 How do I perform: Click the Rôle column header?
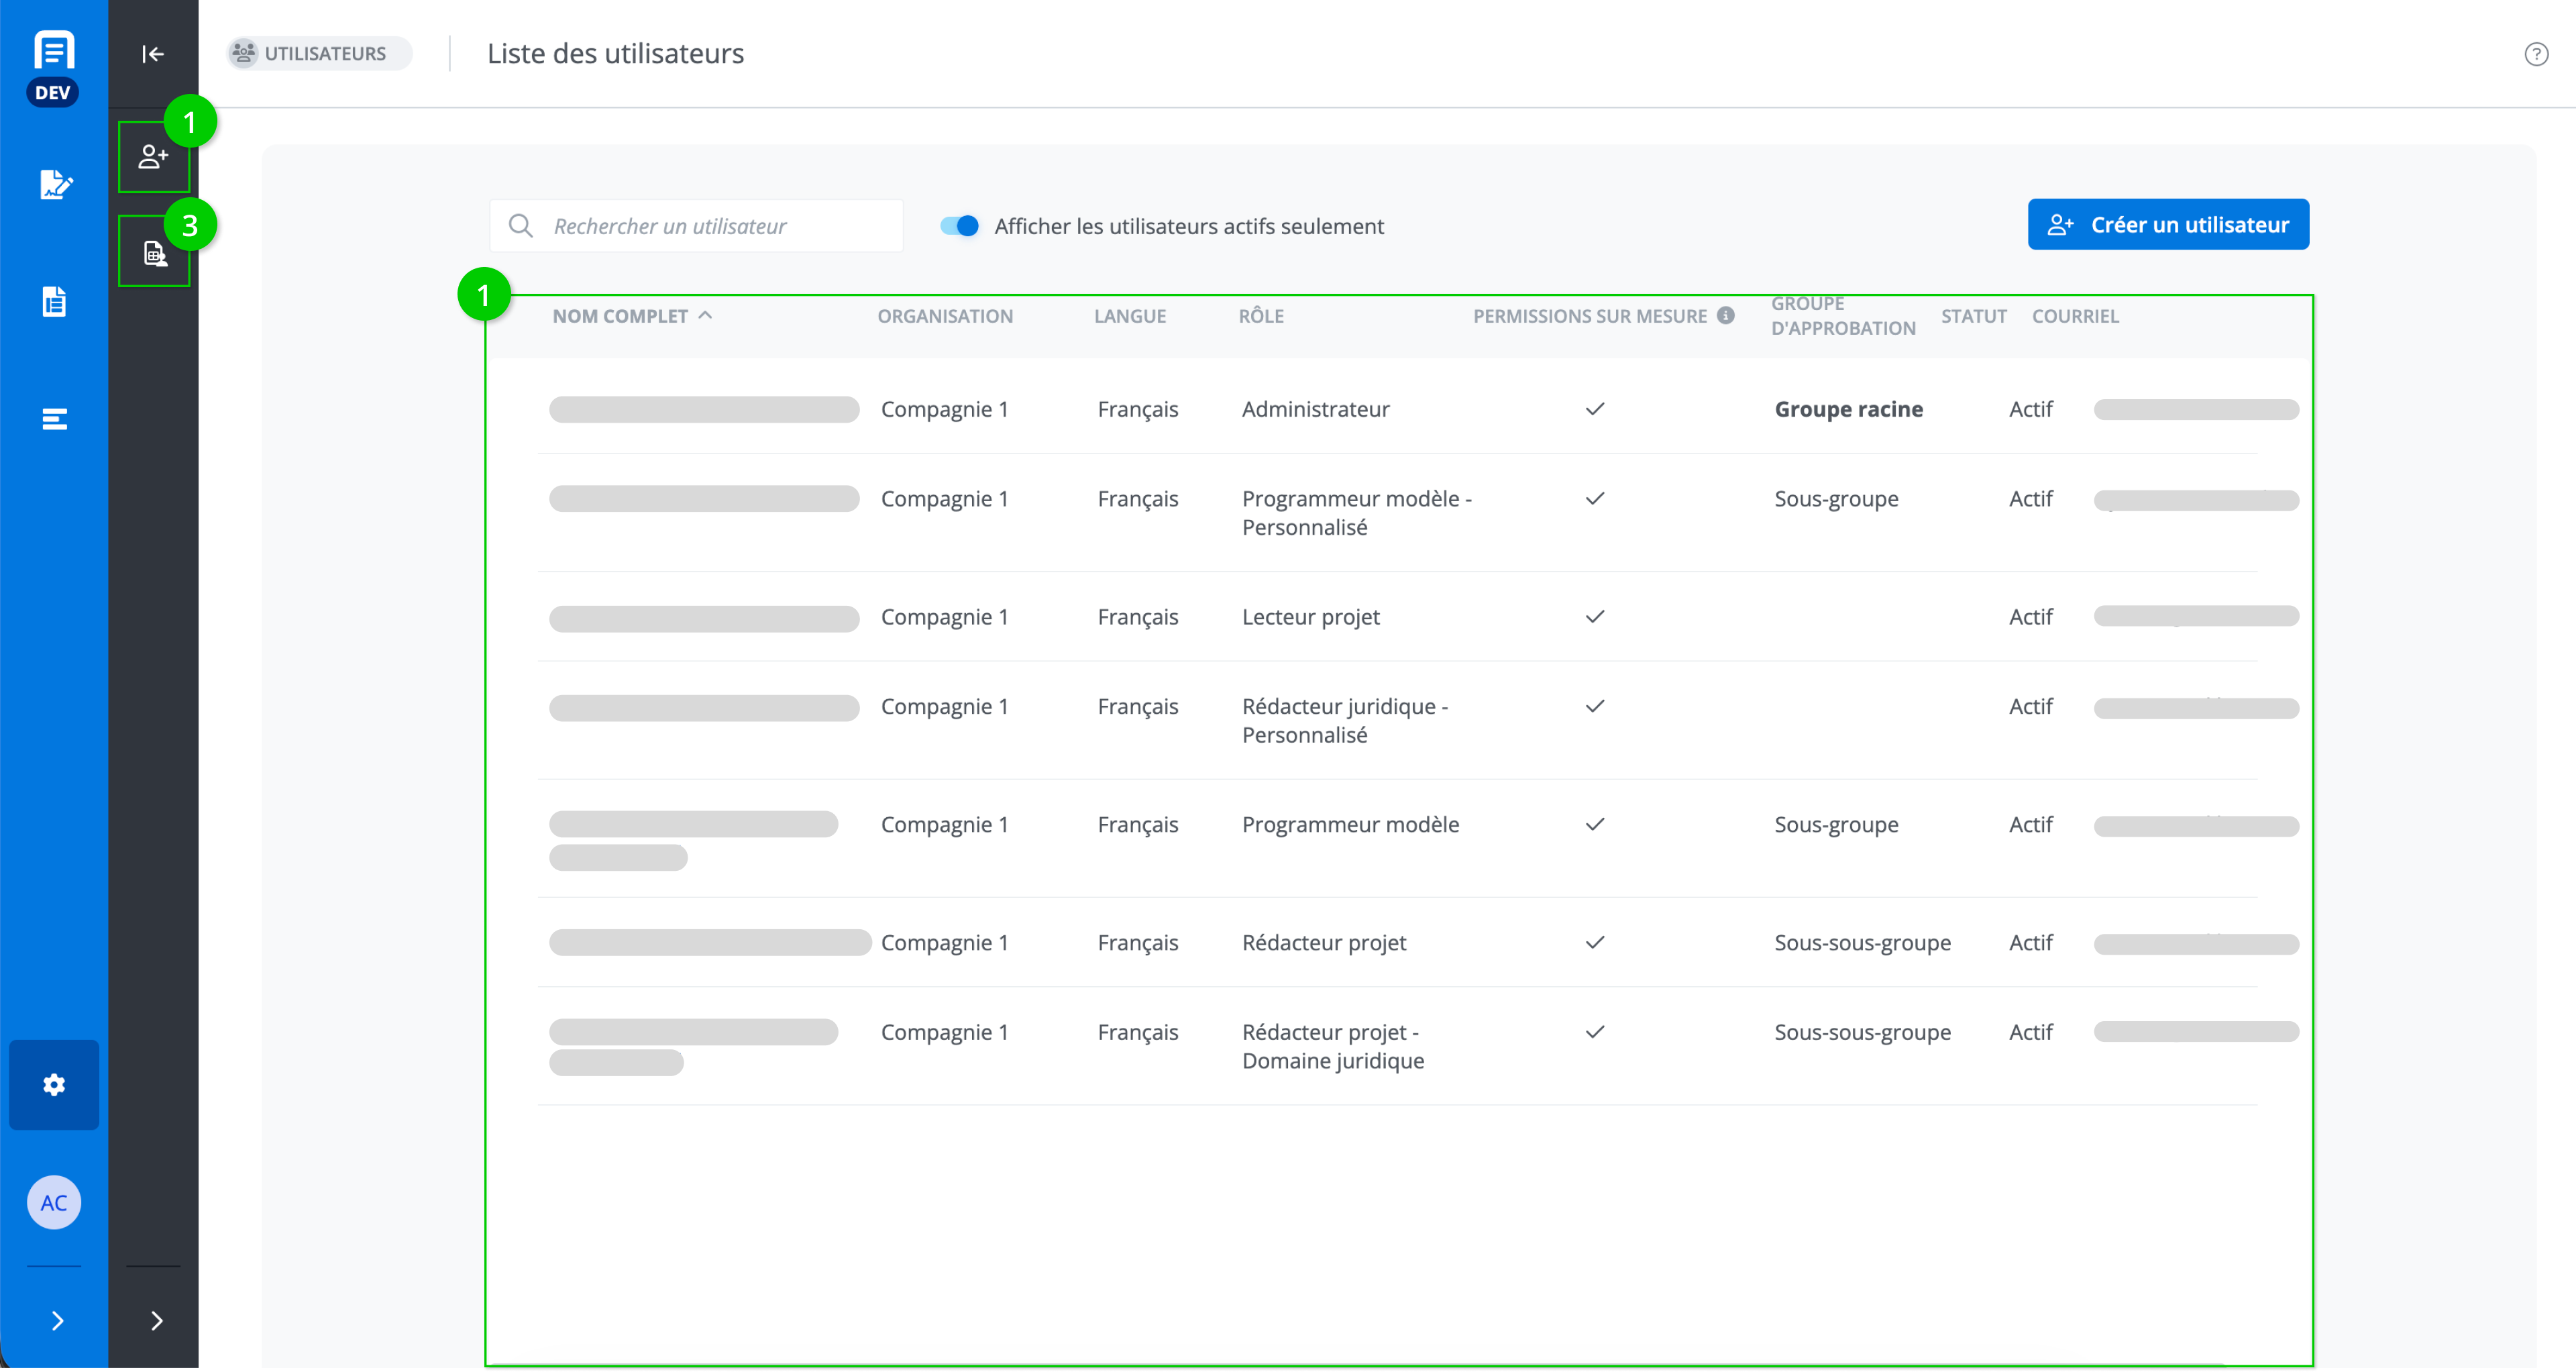click(x=1260, y=316)
